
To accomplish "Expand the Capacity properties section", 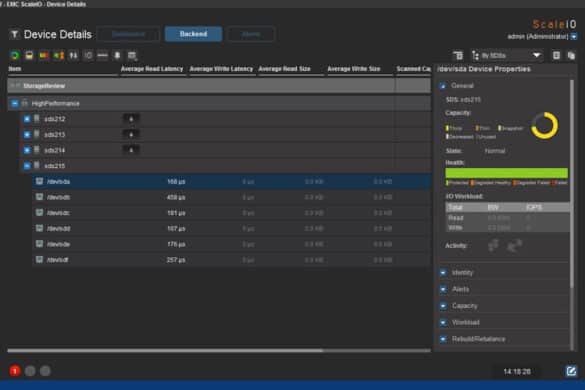I will click(443, 306).
